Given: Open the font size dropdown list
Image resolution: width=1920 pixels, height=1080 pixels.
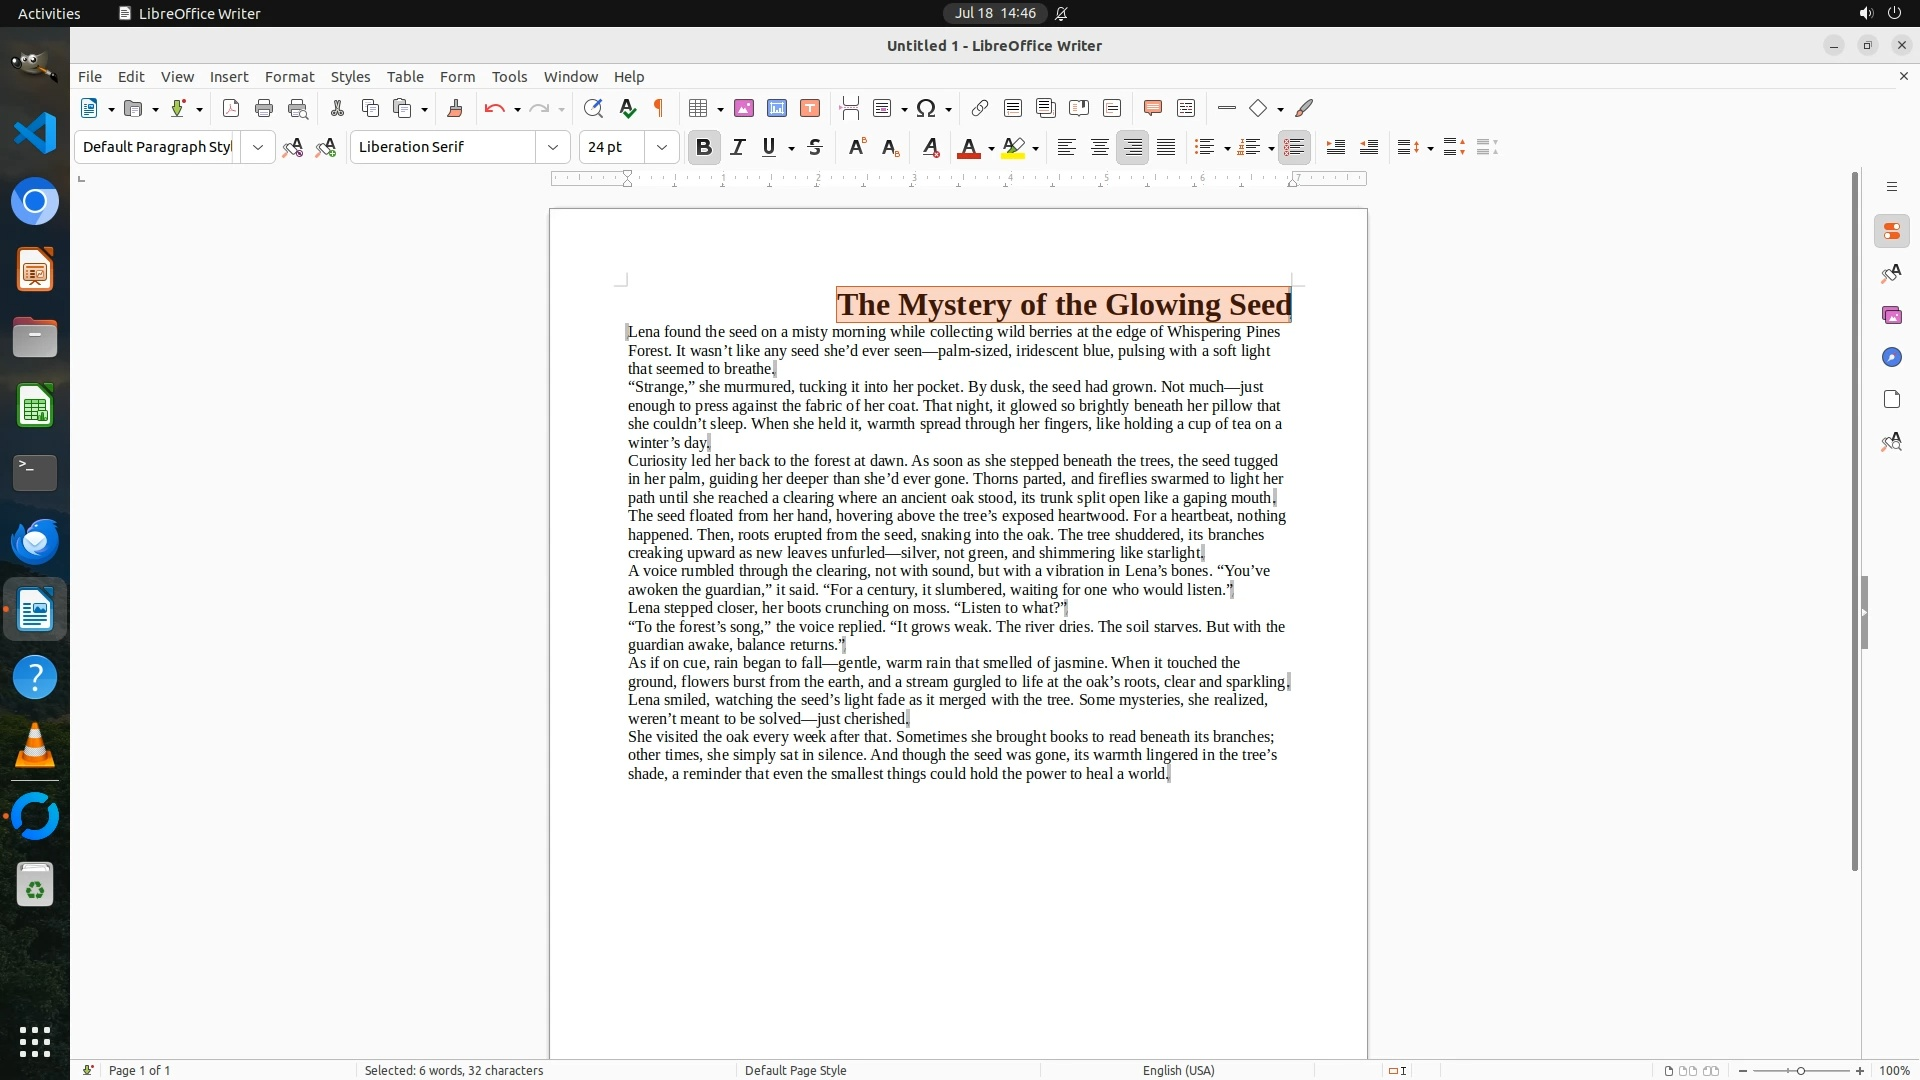Looking at the screenshot, I should point(662,147).
